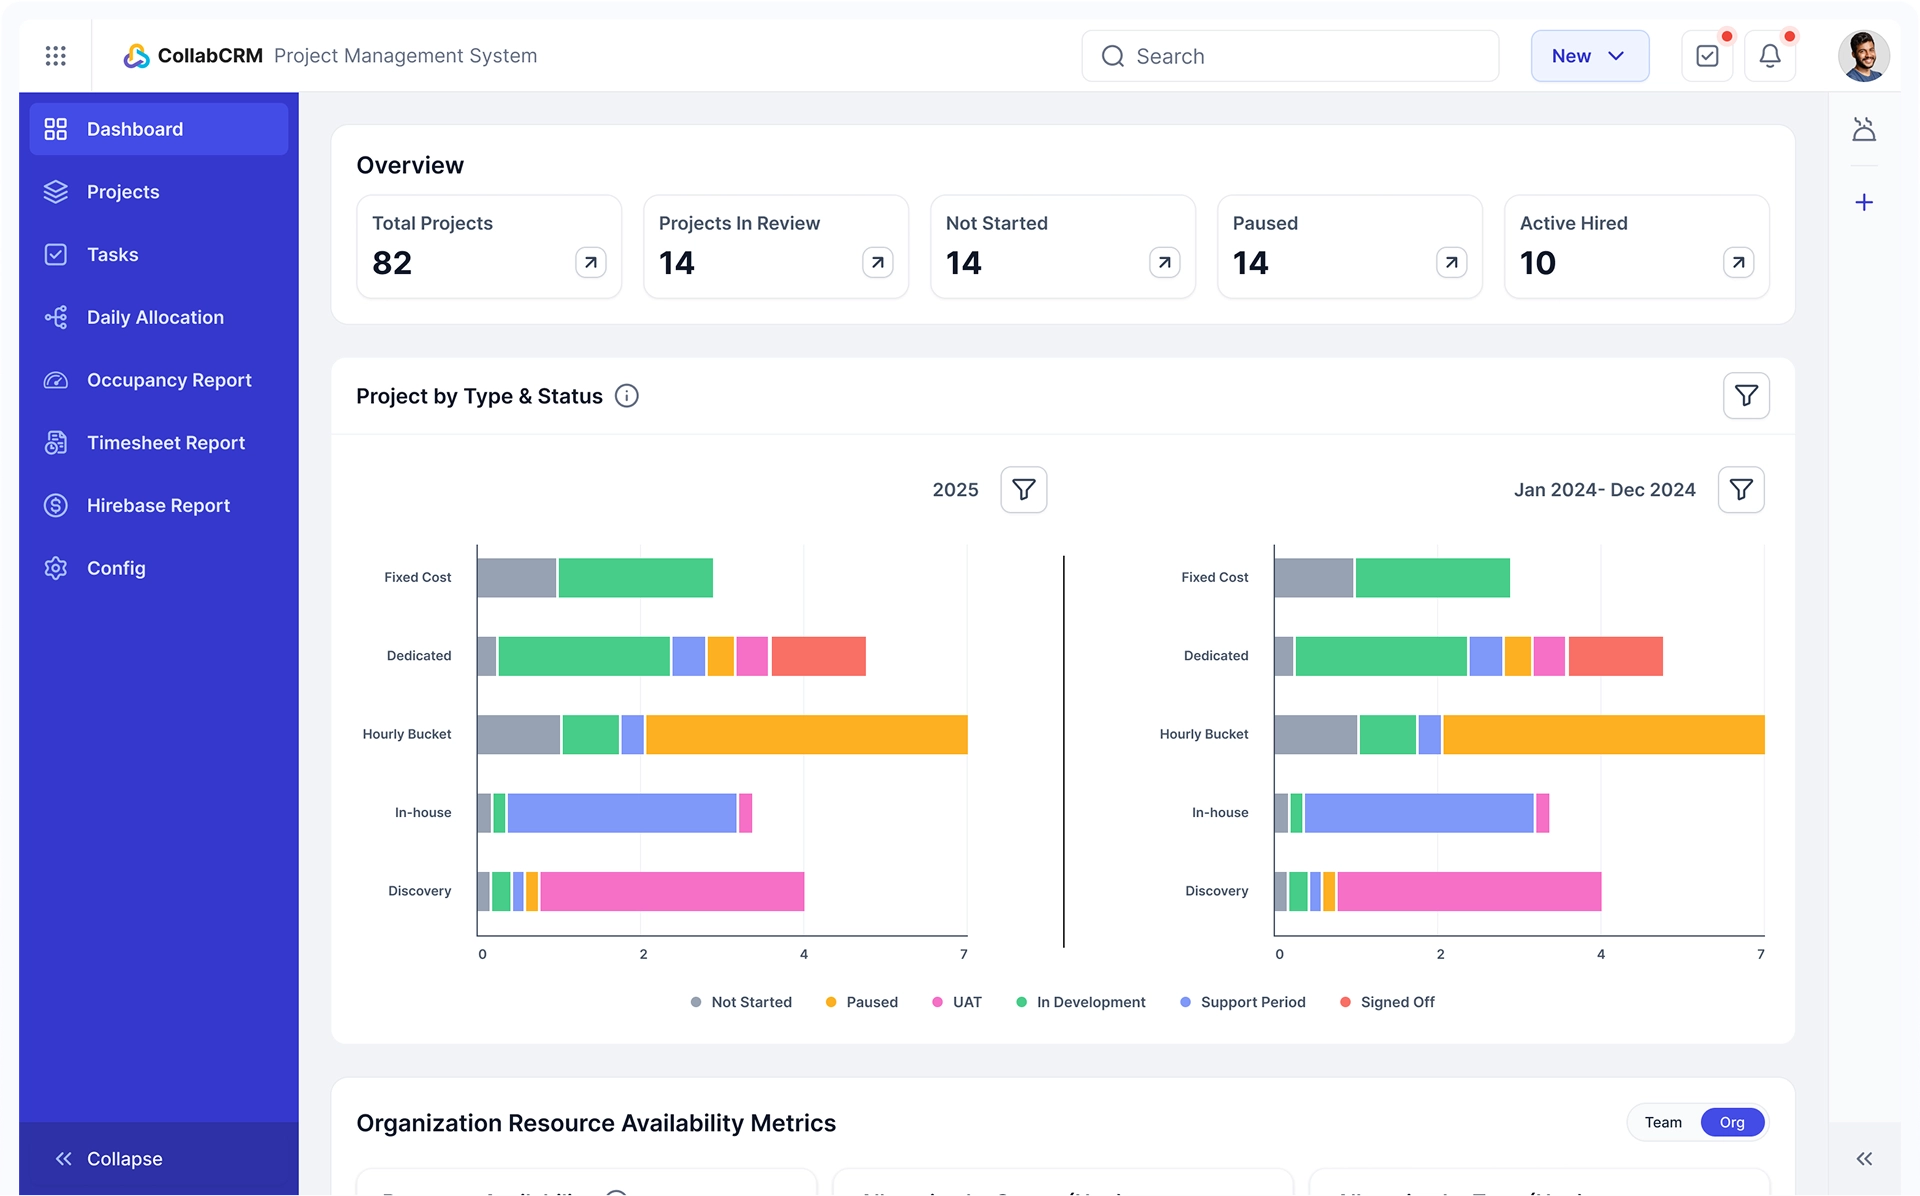Switch metrics view to Team
1920x1196 pixels.
point(1663,1122)
